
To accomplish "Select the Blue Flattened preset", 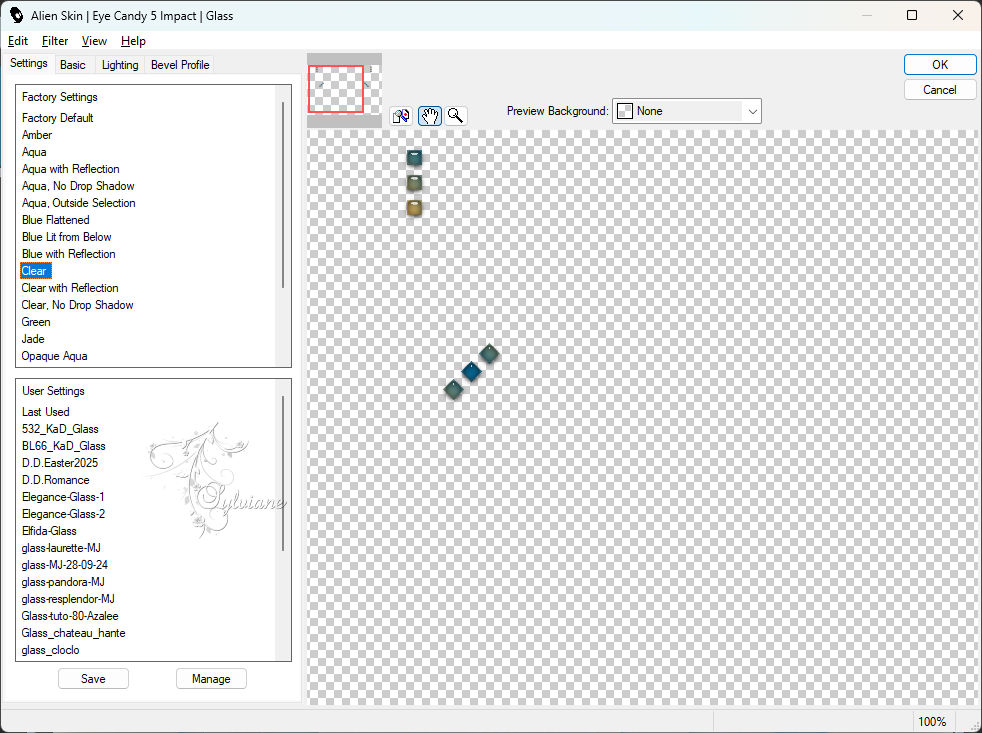I will coord(55,219).
